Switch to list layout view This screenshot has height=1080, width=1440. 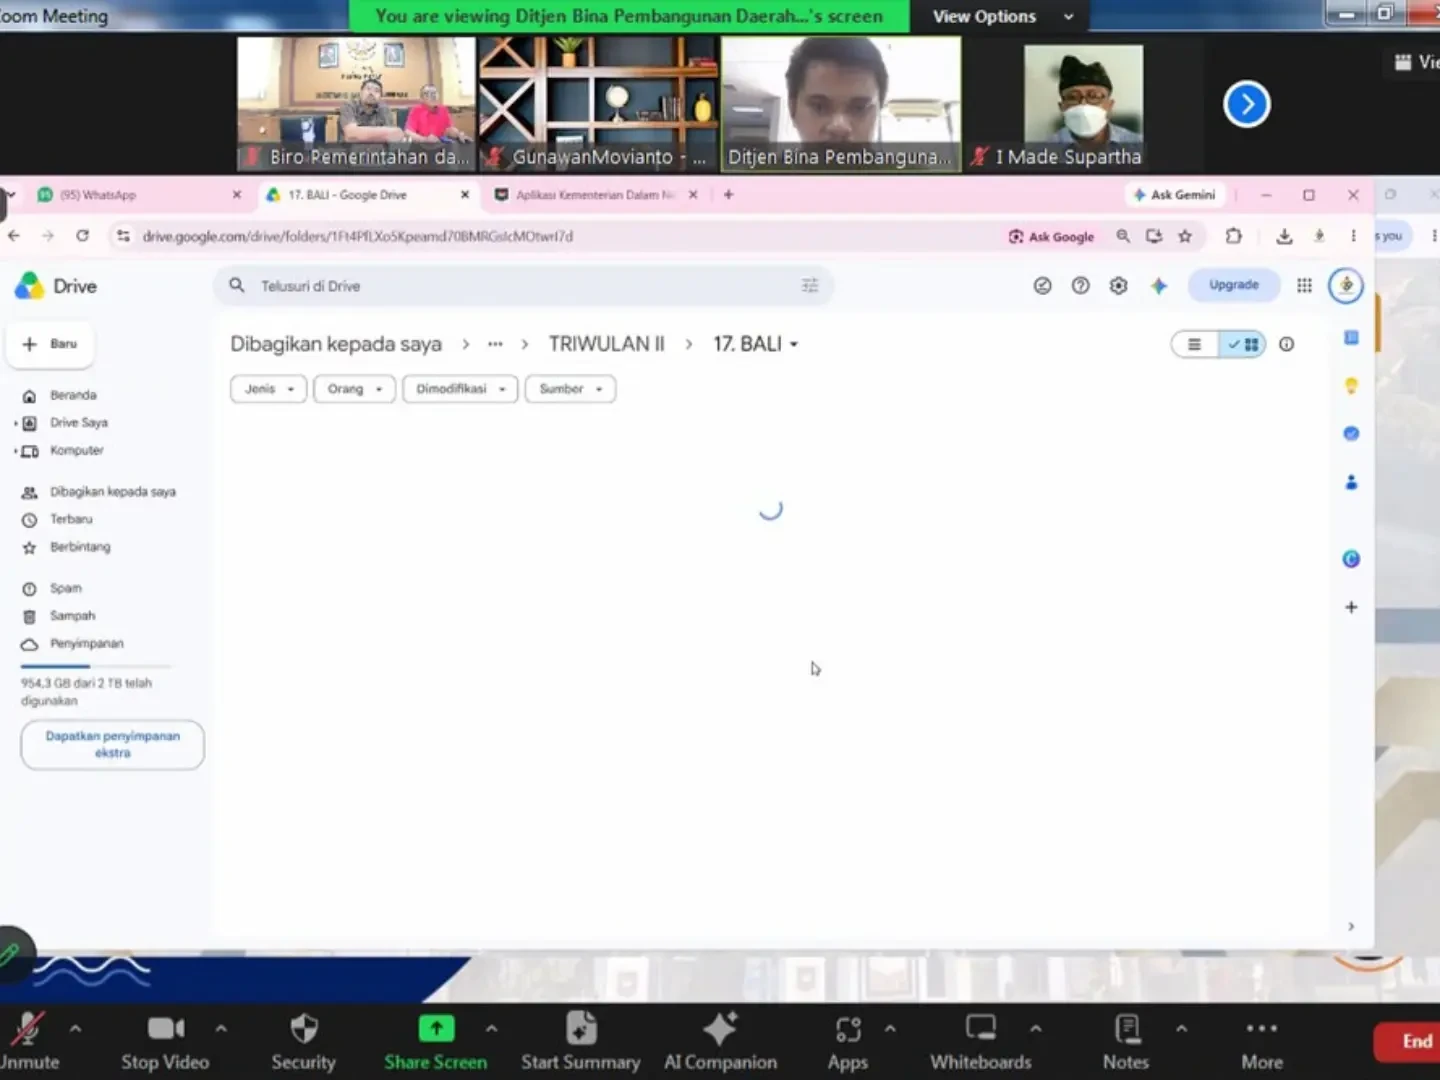pos(1194,344)
